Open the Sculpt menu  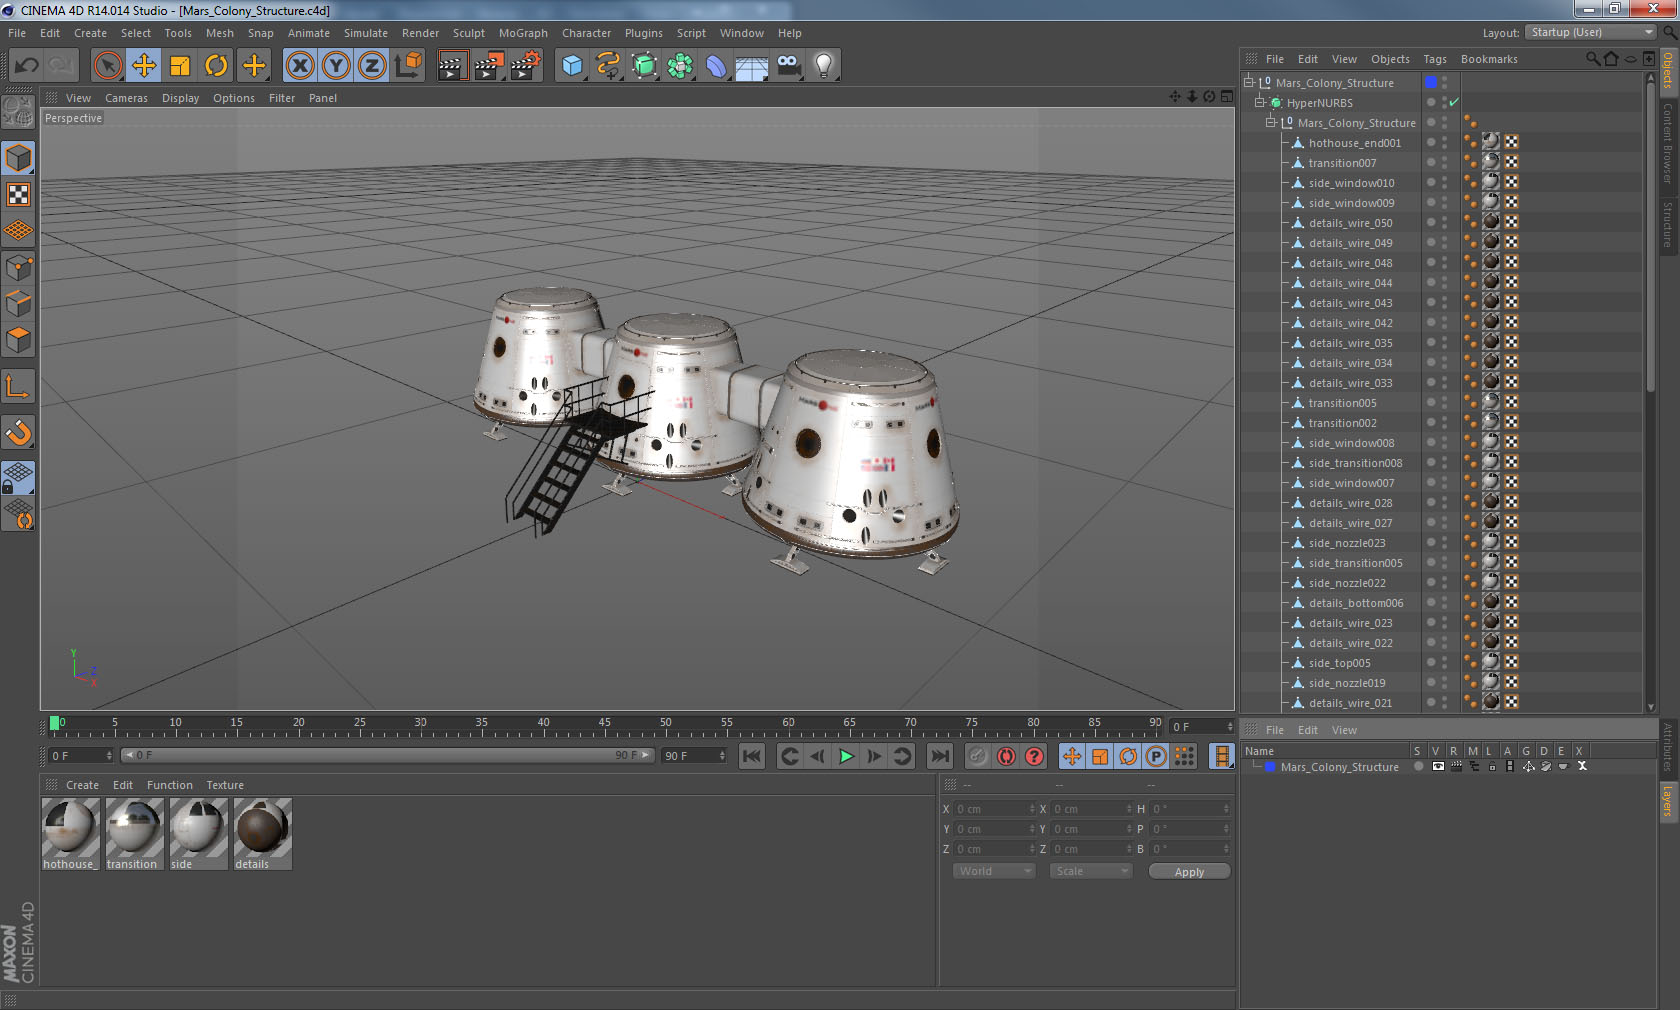coord(468,33)
